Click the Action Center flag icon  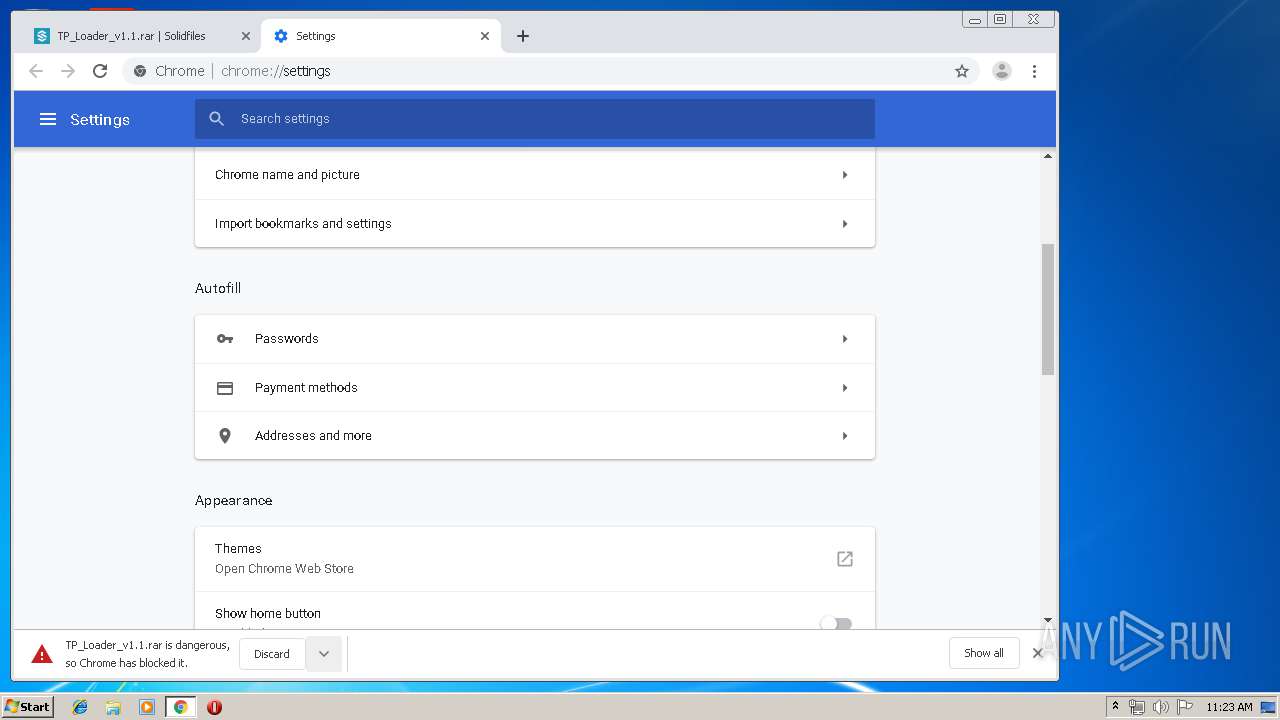pos(1184,707)
